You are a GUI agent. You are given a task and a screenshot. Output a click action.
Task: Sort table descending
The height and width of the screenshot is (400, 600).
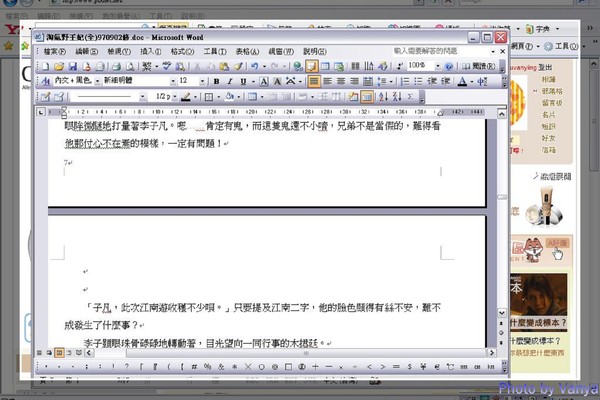(397, 97)
